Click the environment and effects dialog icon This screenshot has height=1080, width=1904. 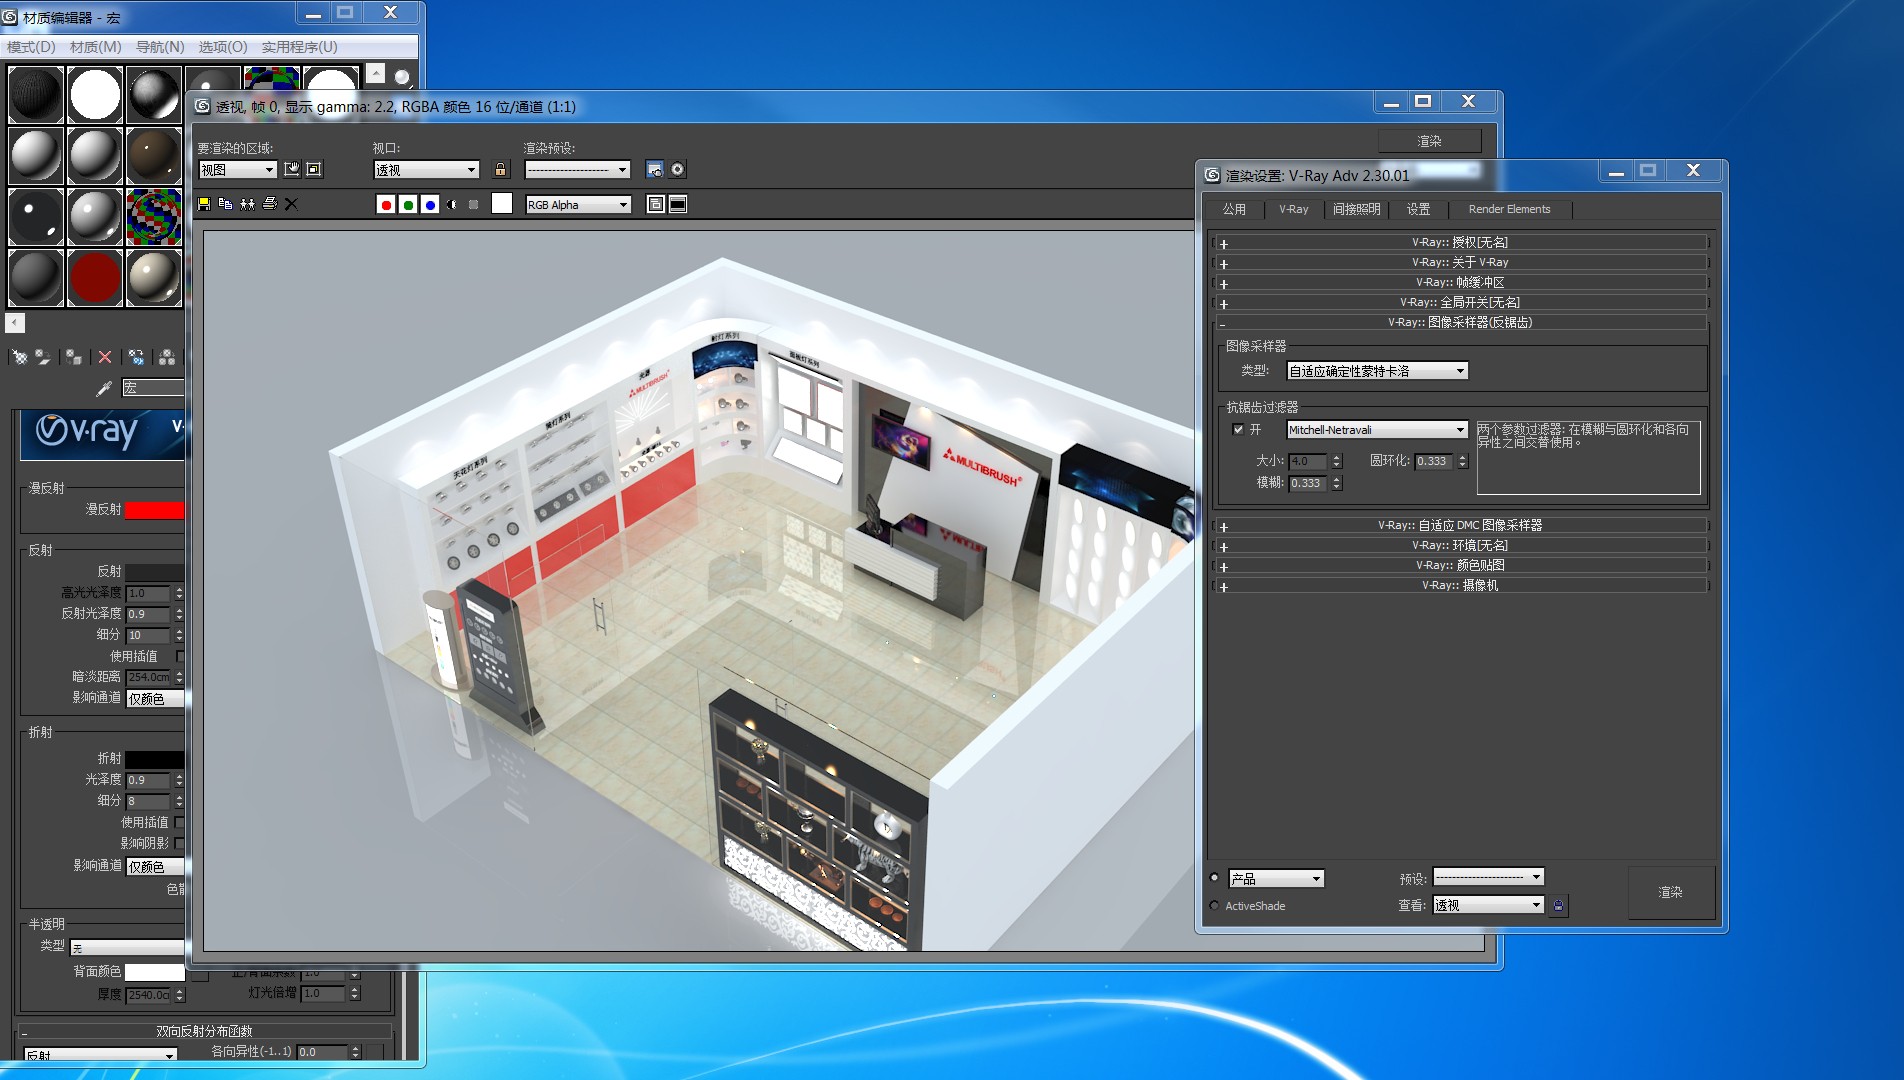tap(678, 169)
